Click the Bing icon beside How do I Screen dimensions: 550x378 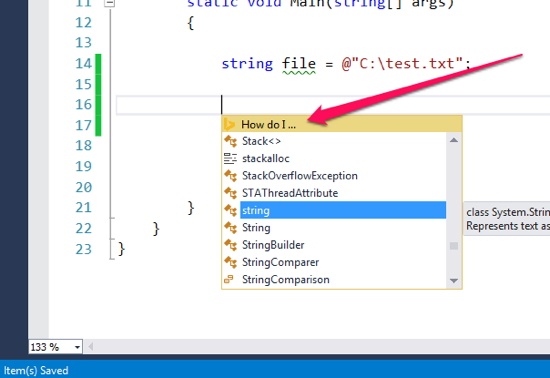pyautogui.click(x=229, y=124)
